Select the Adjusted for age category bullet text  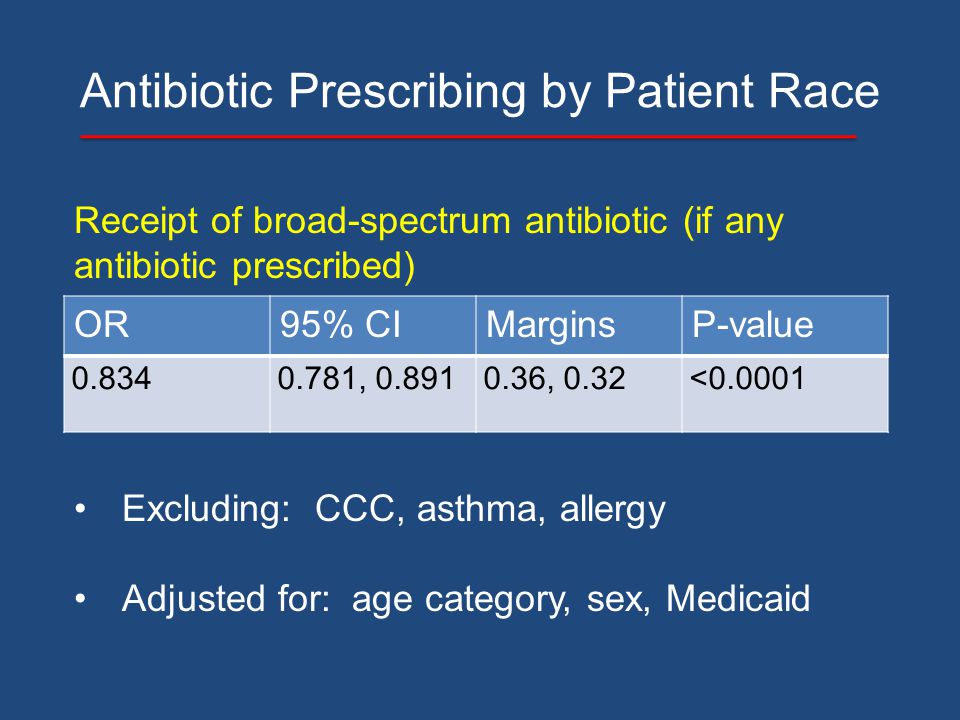(466, 599)
